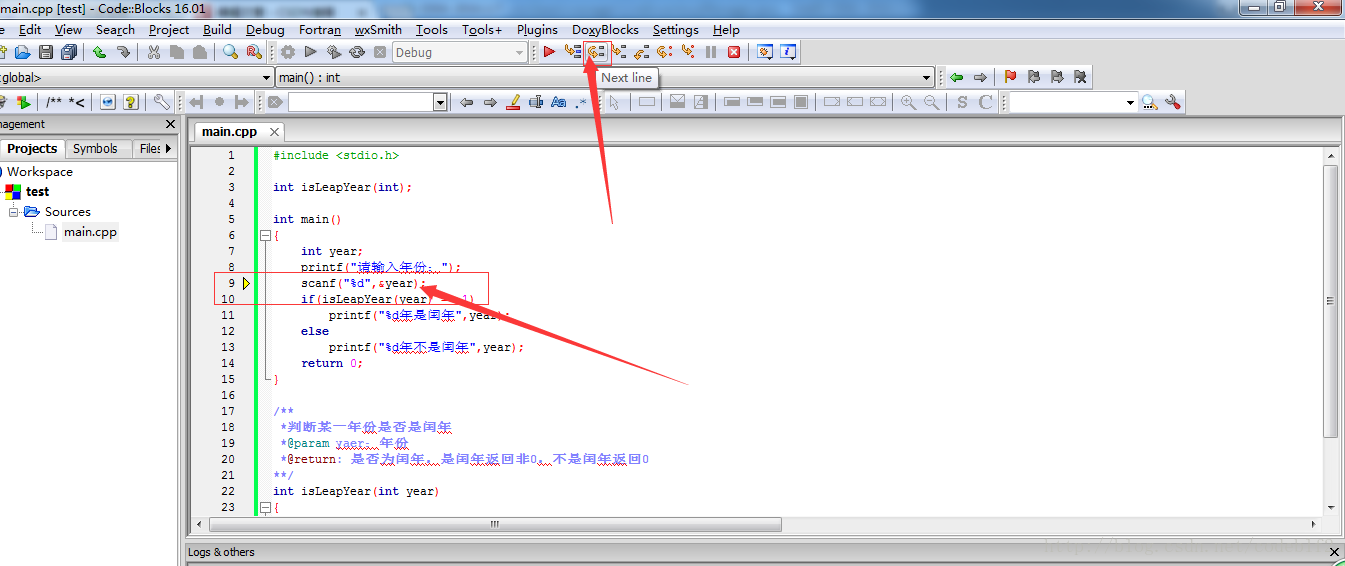Viewport: 1345px width, 566px height.
Task: Open the Debug menu
Action: (265, 30)
